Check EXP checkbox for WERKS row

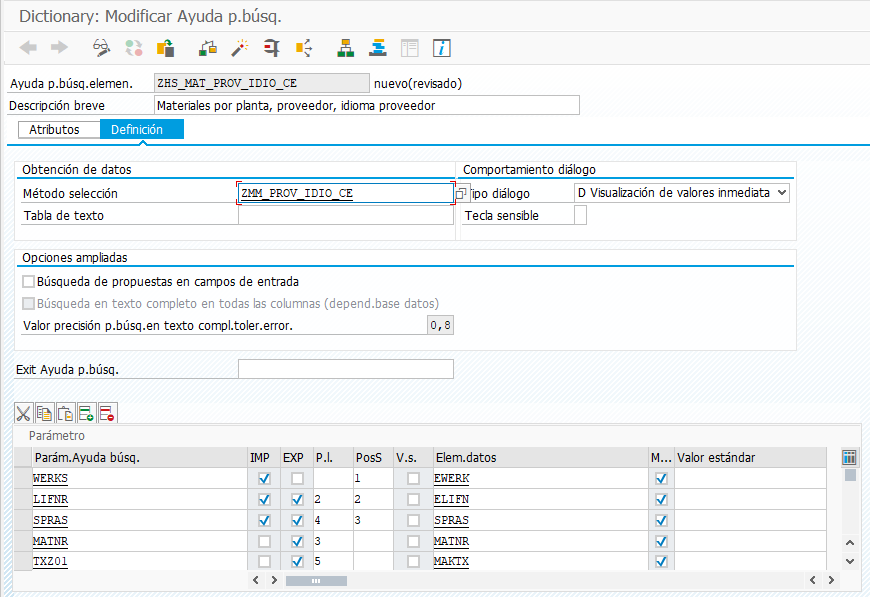click(x=297, y=478)
